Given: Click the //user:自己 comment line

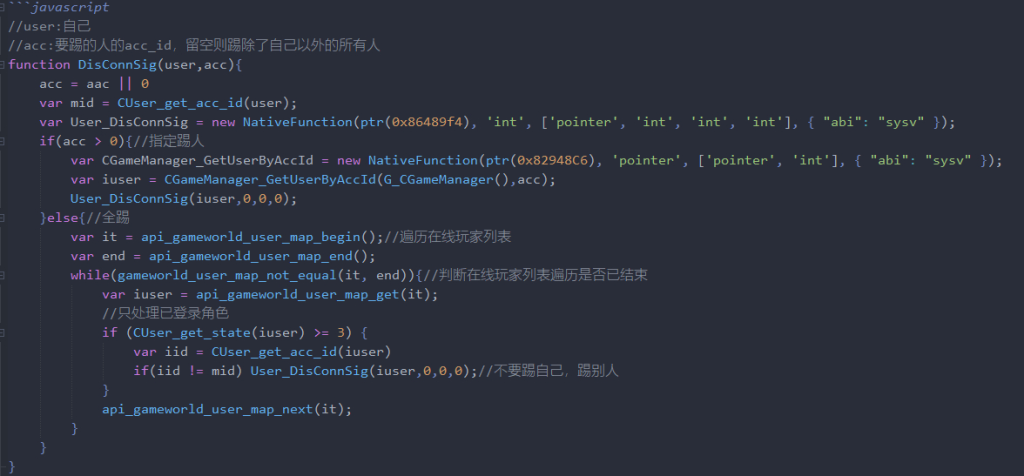Looking at the screenshot, I should 50,27.
